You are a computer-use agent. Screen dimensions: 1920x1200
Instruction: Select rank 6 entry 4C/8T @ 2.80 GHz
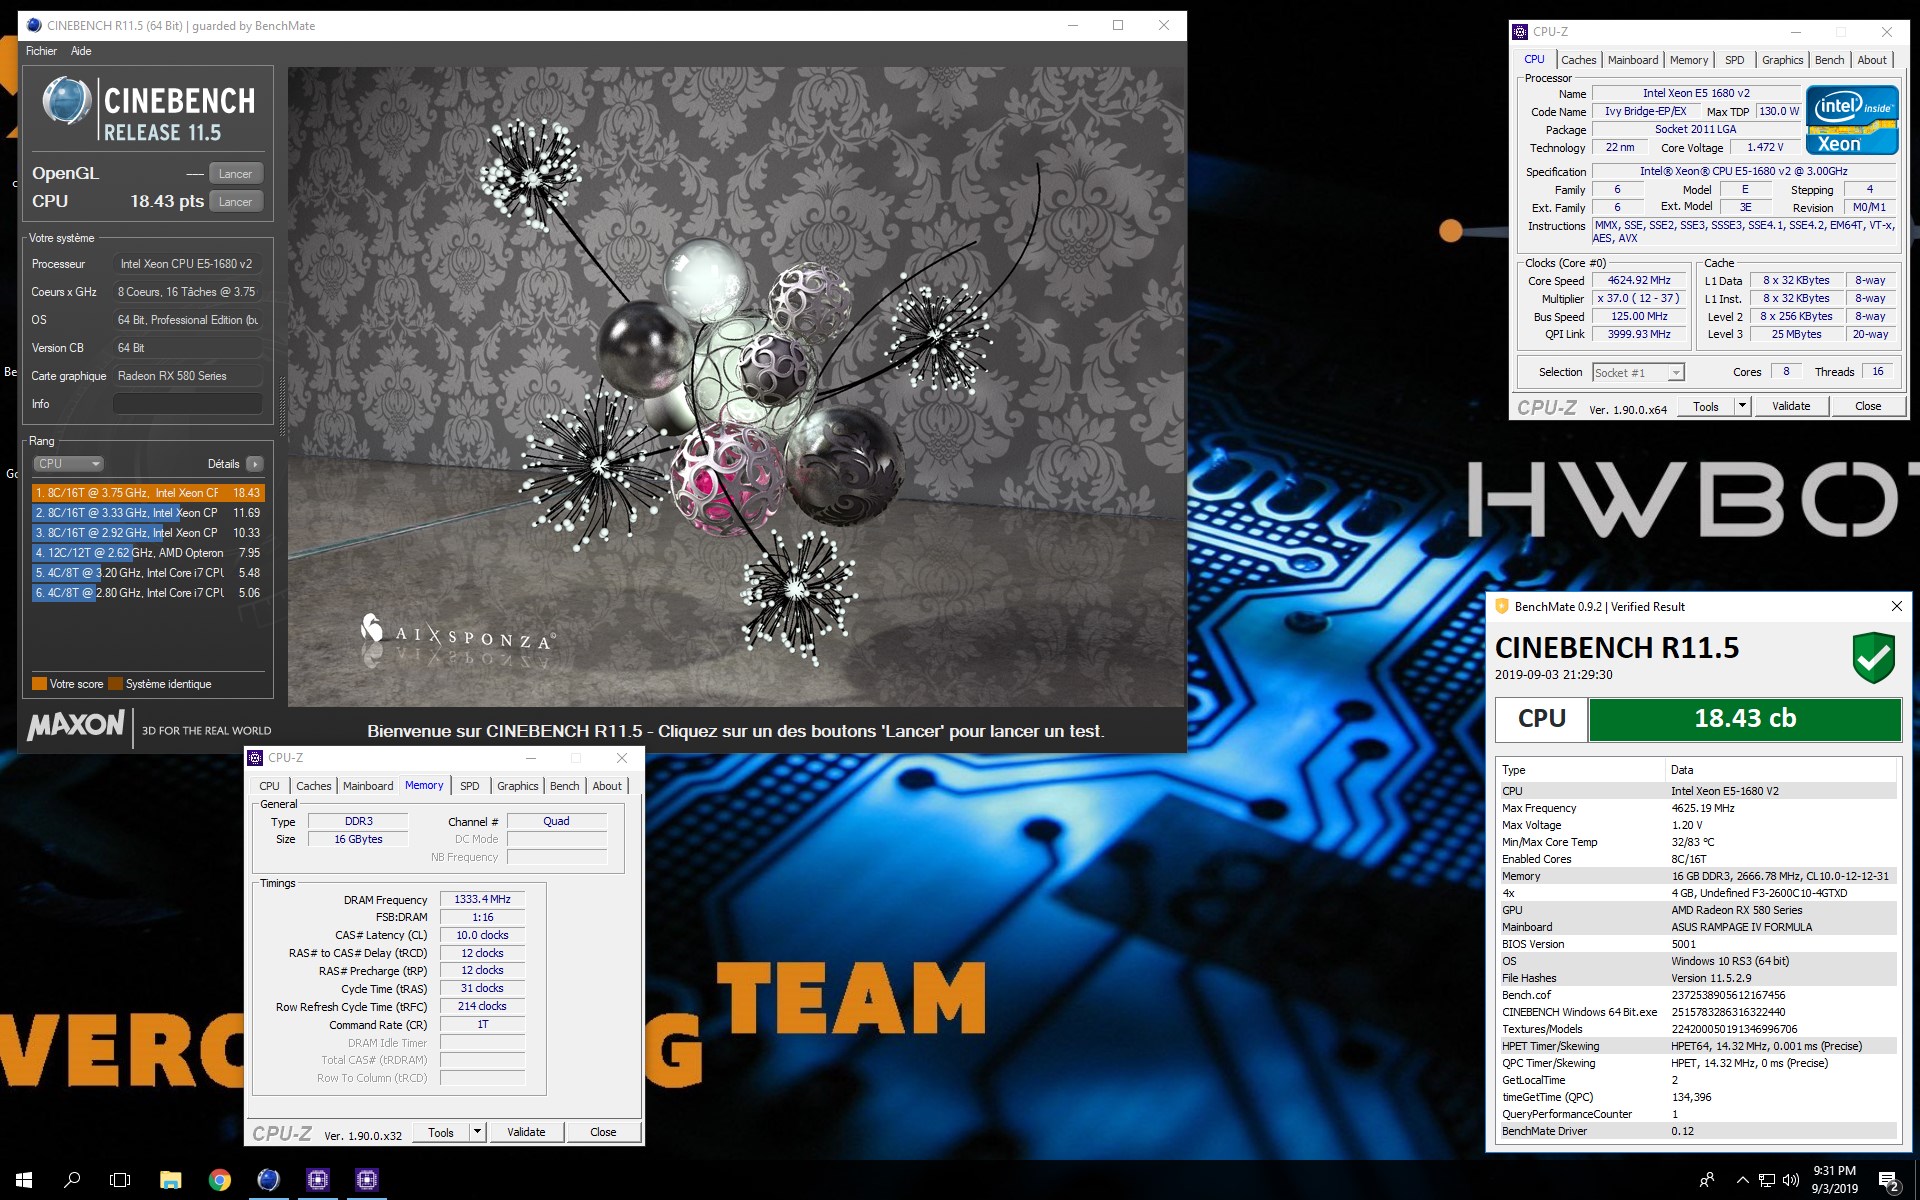click(x=148, y=593)
